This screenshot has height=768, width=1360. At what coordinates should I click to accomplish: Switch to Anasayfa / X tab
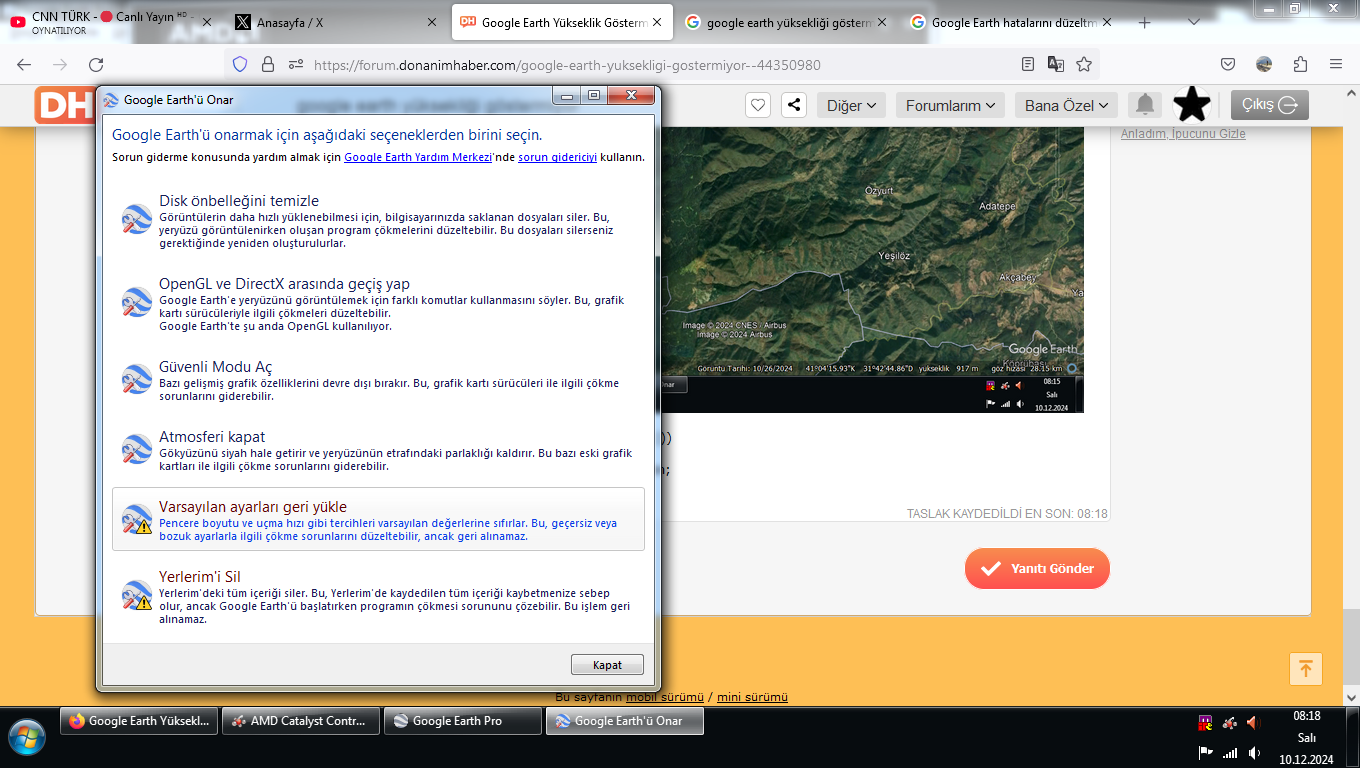(335, 22)
